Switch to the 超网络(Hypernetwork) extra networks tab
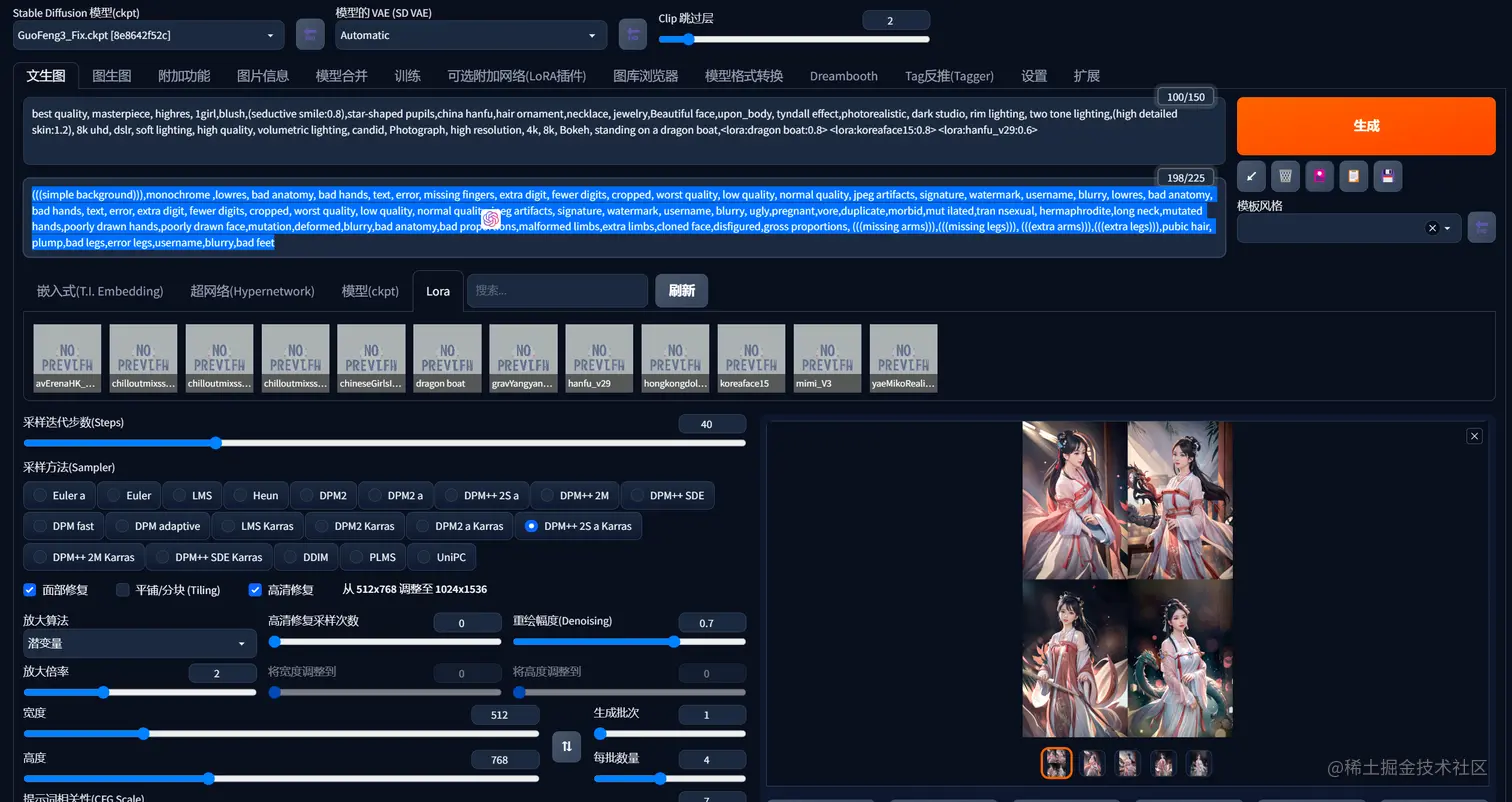 252,291
